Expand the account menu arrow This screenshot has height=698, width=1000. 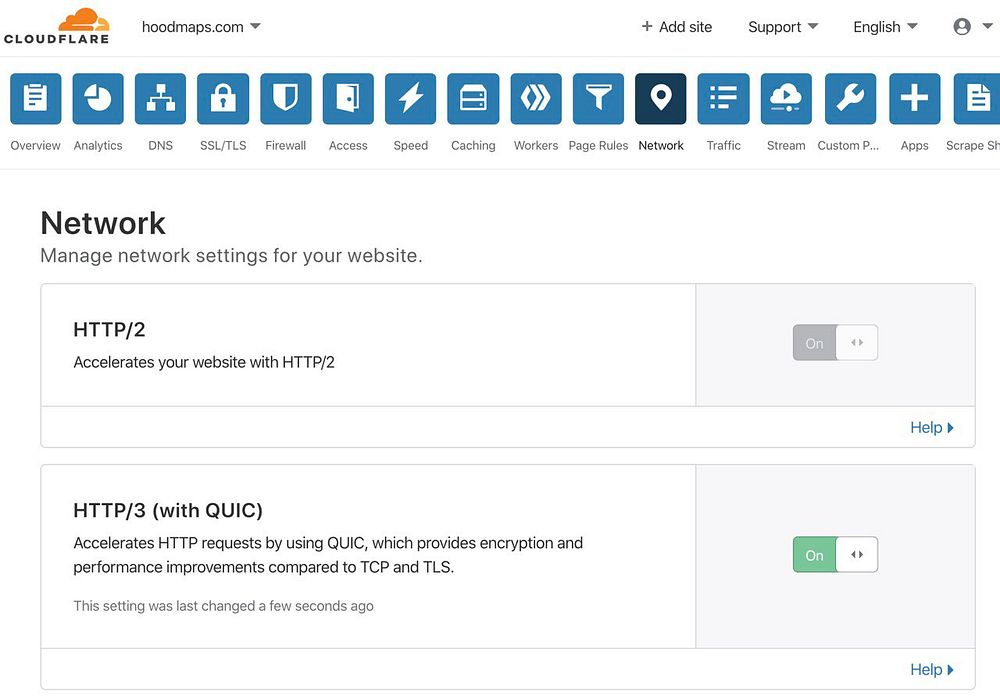point(987,26)
